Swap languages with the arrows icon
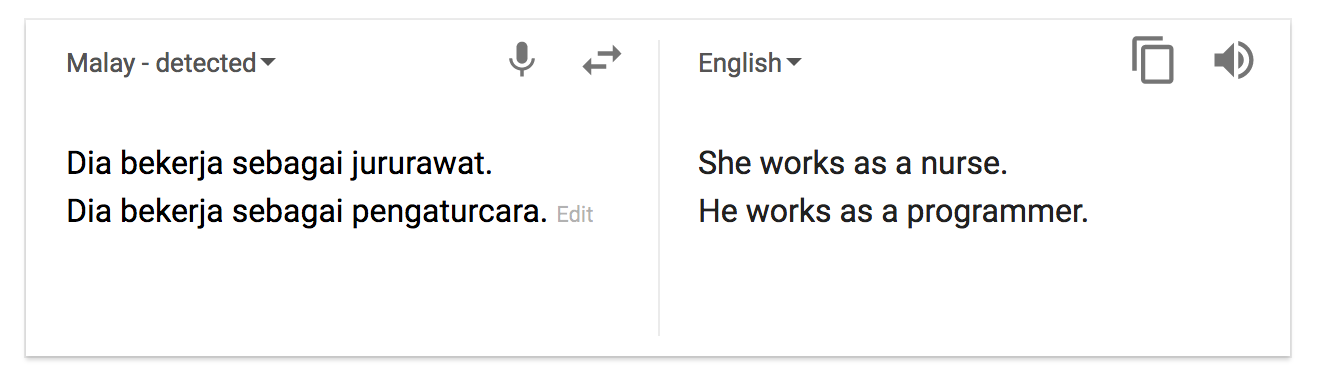Image resolution: width=1338 pixels, height=370 pixels. coord(602,62)
